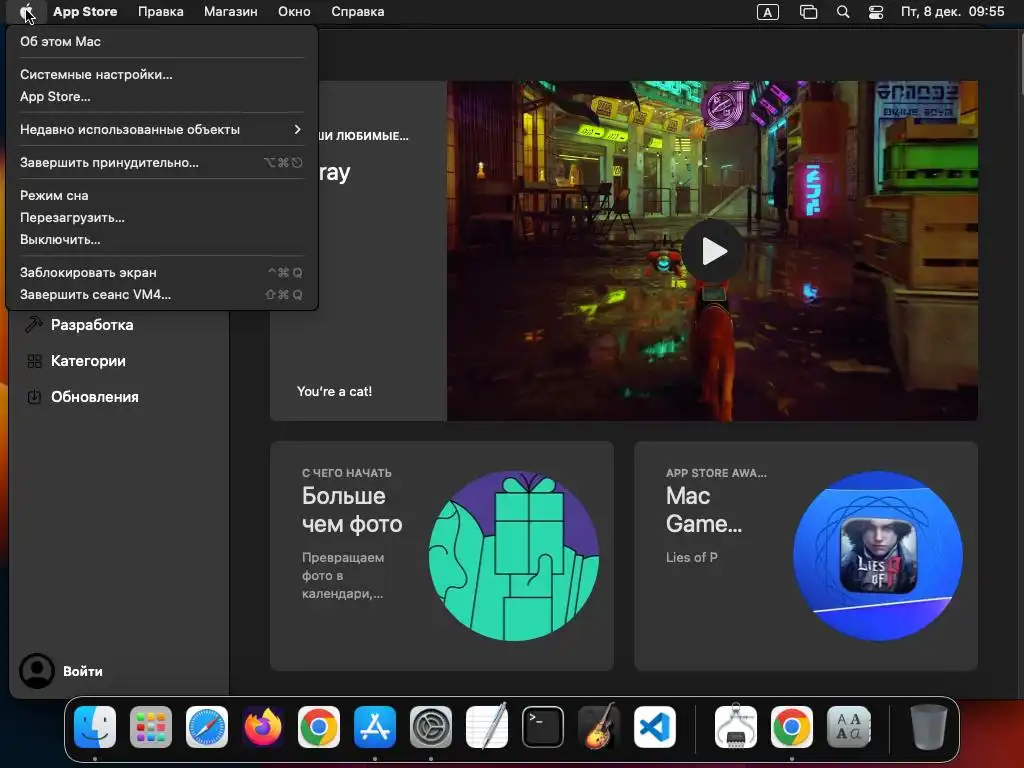The image size is (1024, 768).
Task: Select Об этом Mac
Action: click(x=161, y=41)
